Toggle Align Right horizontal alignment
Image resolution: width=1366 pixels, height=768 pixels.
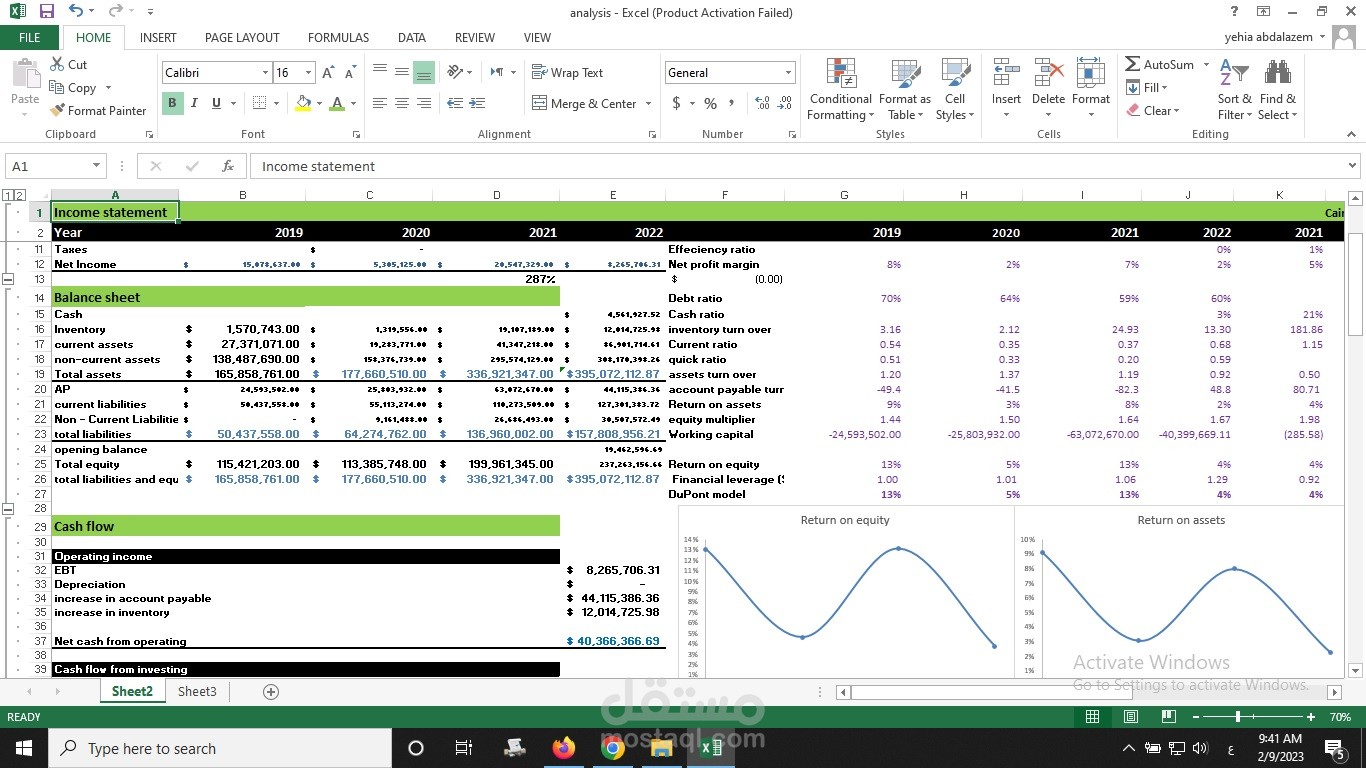(x=423, y=103)
